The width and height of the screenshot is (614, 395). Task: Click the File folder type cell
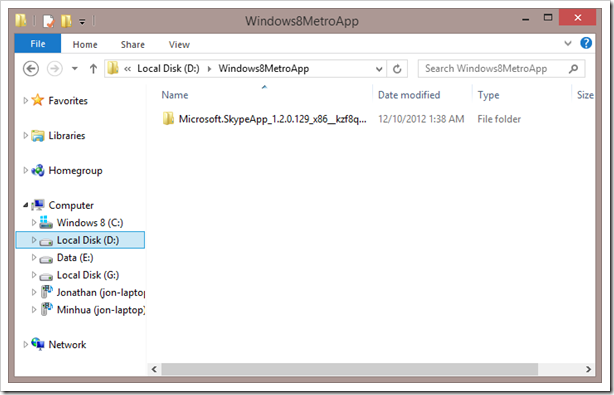499,119
